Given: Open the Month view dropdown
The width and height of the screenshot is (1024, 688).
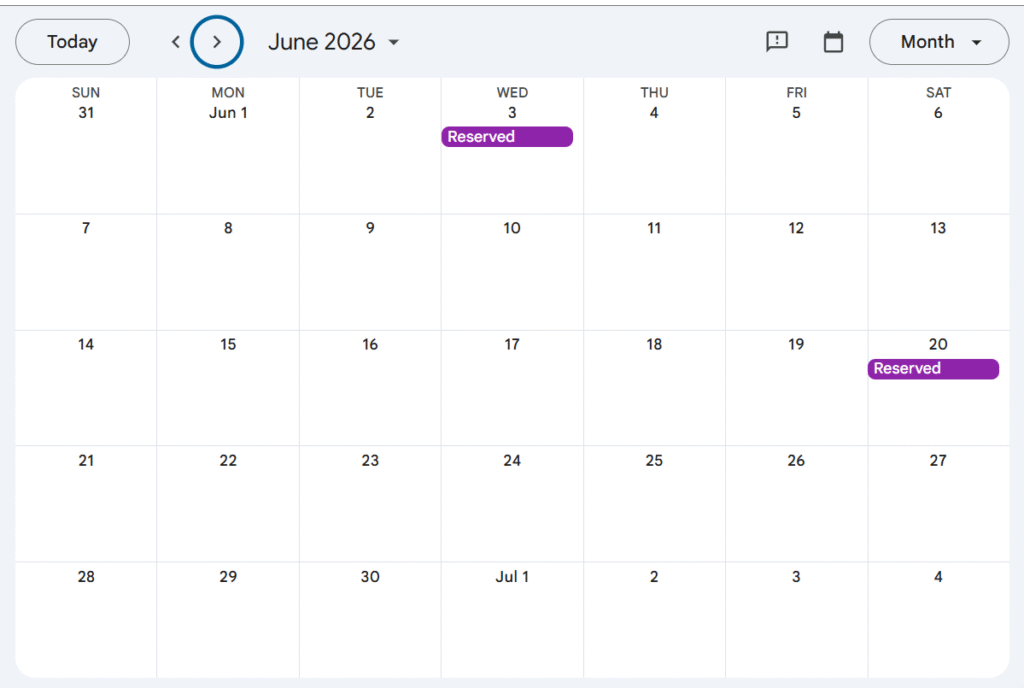Looking at the screenshot, I should point(939,42).
